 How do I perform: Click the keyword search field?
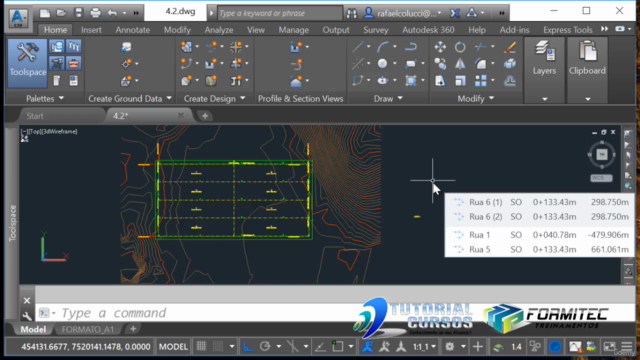click(x=280, y=13)
